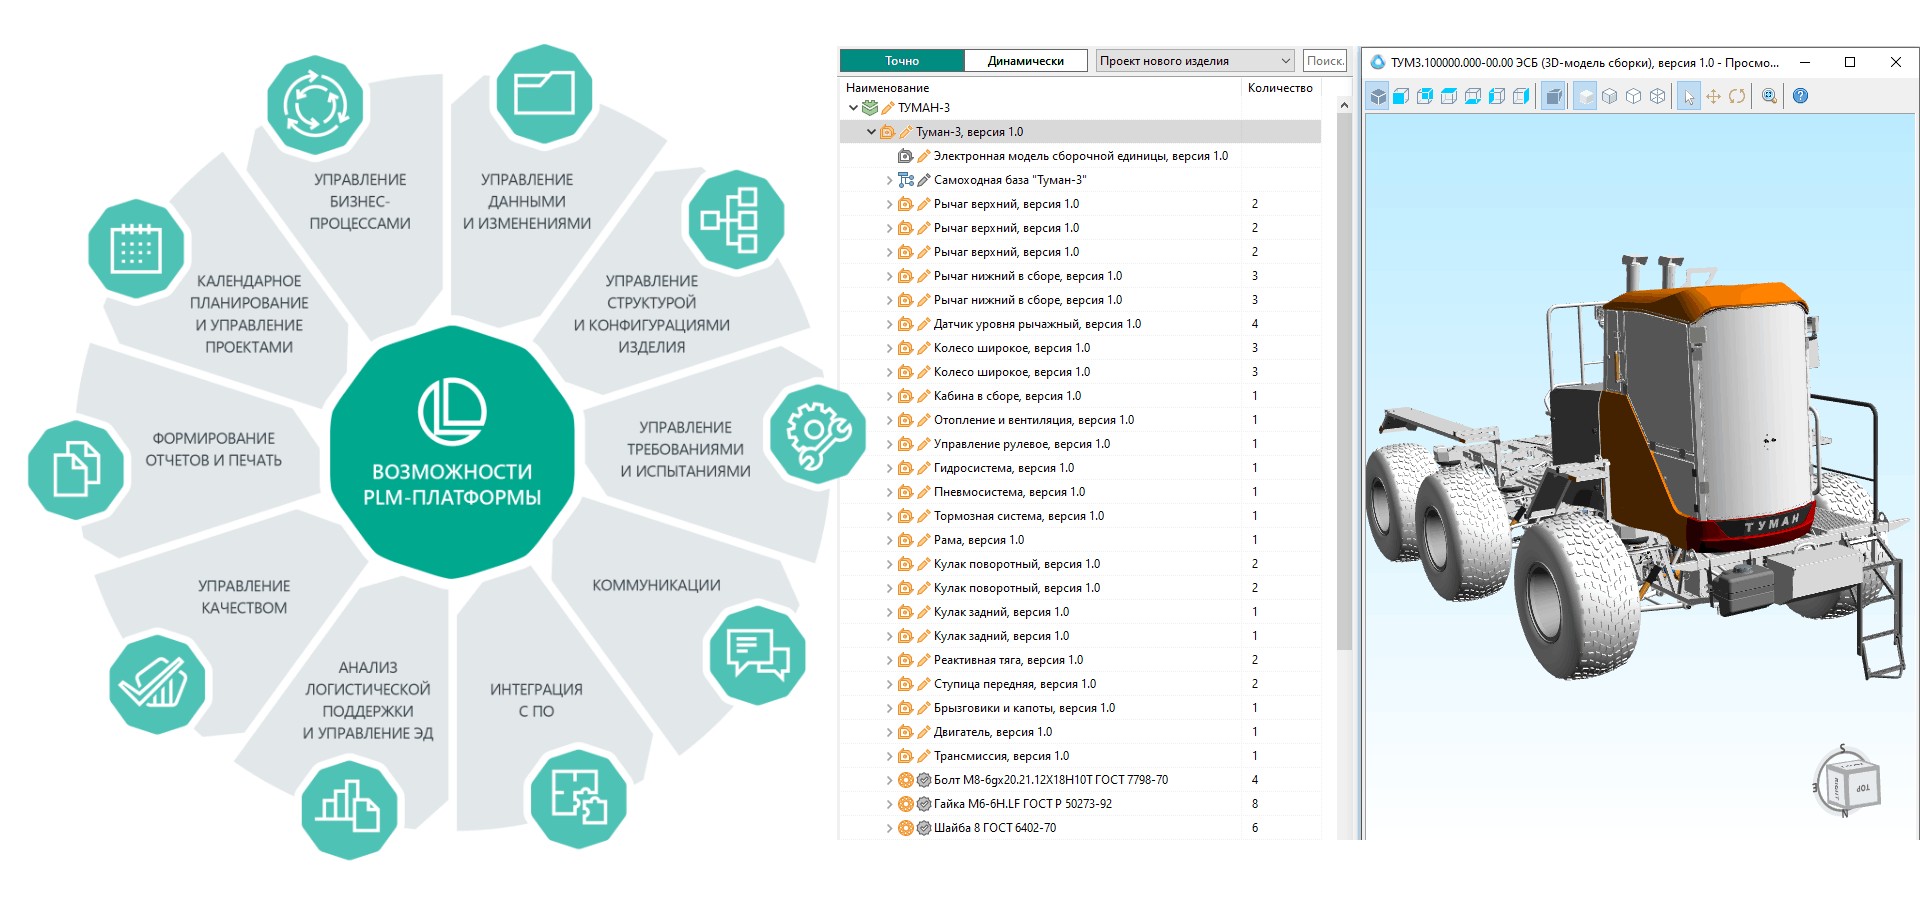Select the Двигатель, версия 1.0 item
The image size is (1920, 897).
992,732
